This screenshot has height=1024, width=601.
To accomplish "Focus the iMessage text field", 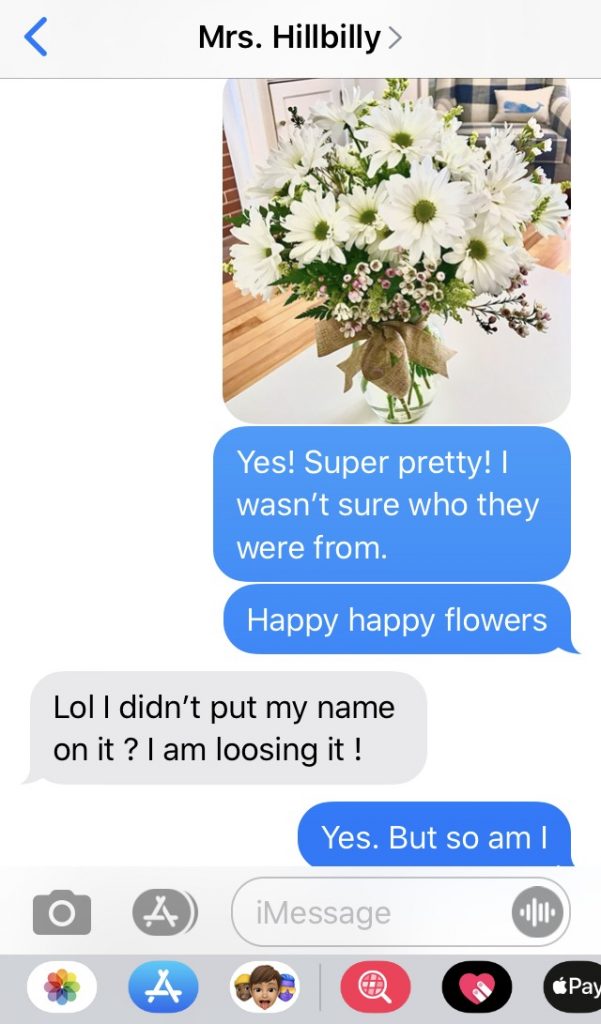I will pos(400,912).
